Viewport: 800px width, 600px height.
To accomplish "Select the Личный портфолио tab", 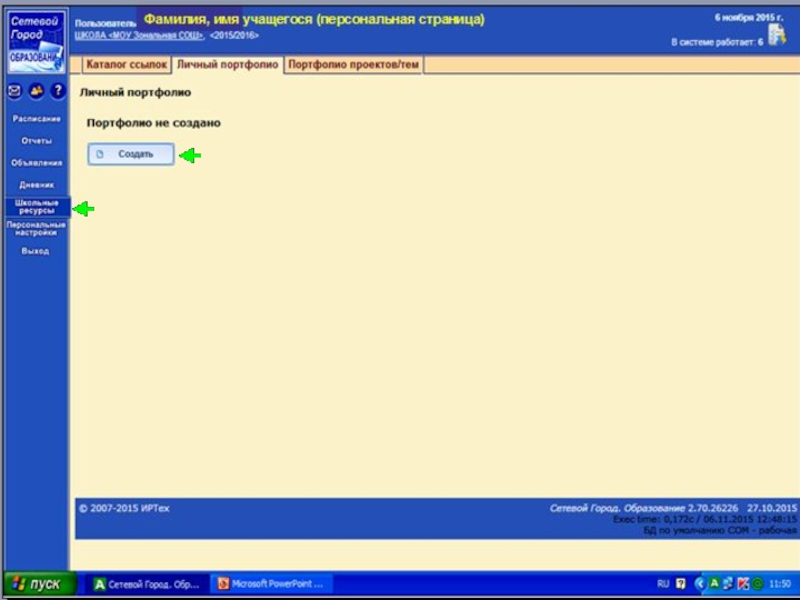I will (x=228, y=65).
